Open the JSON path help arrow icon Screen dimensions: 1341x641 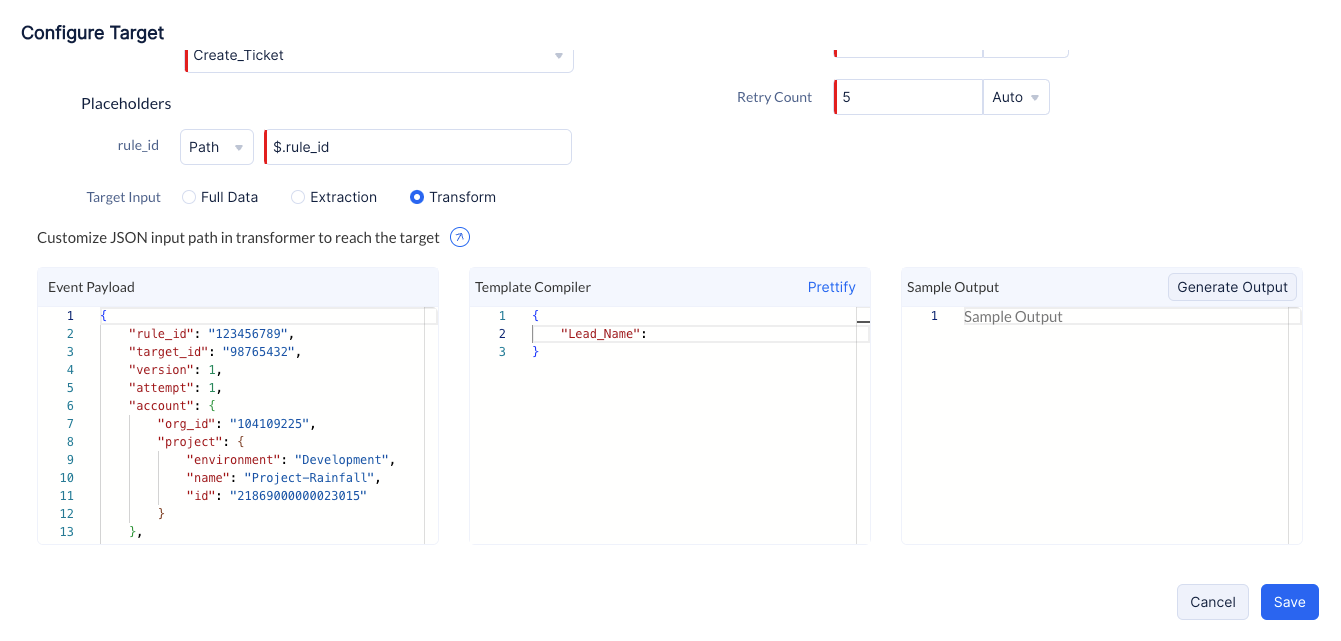(460, 238)
